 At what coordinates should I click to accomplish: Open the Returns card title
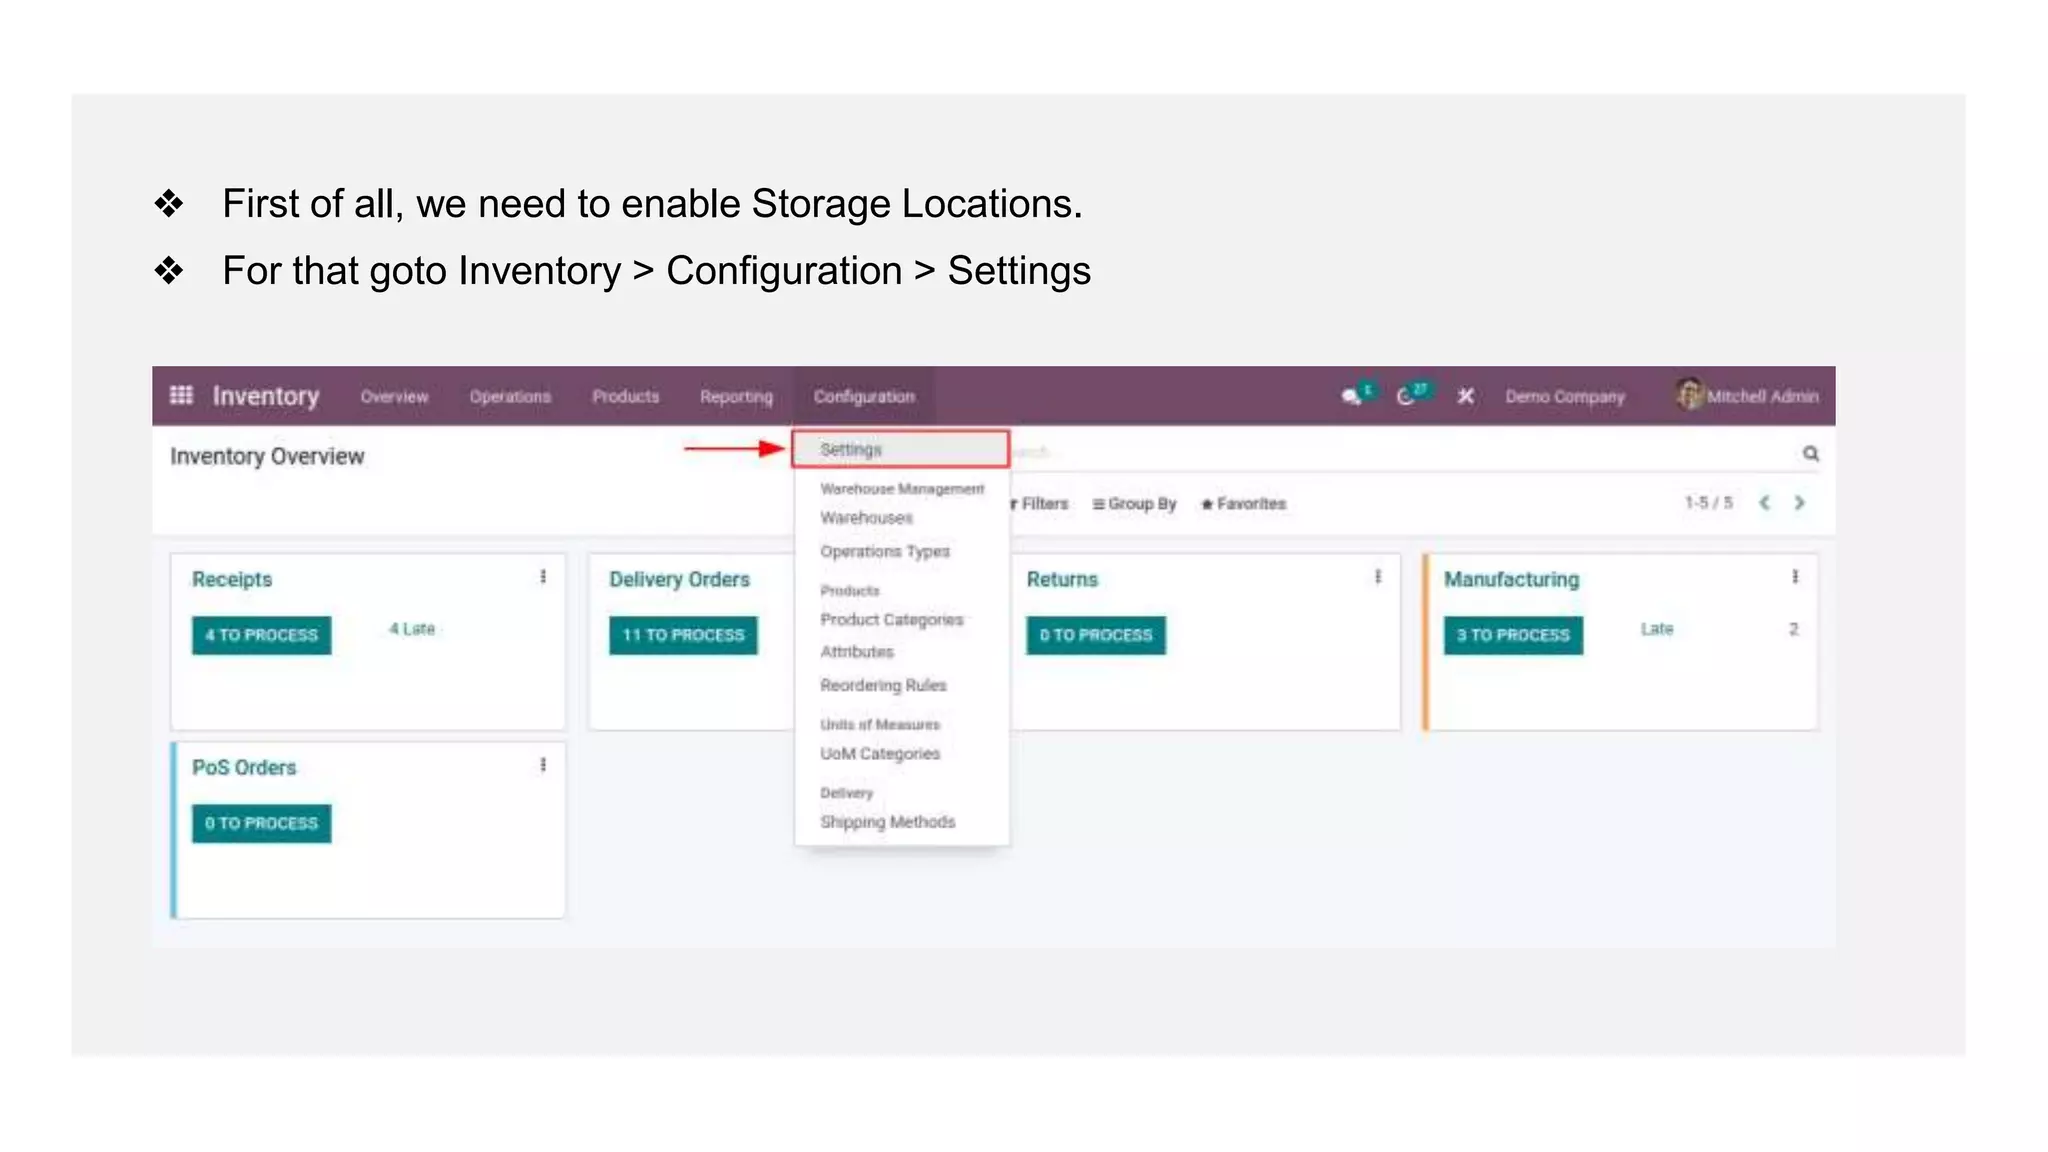[x=1062, y=580]
